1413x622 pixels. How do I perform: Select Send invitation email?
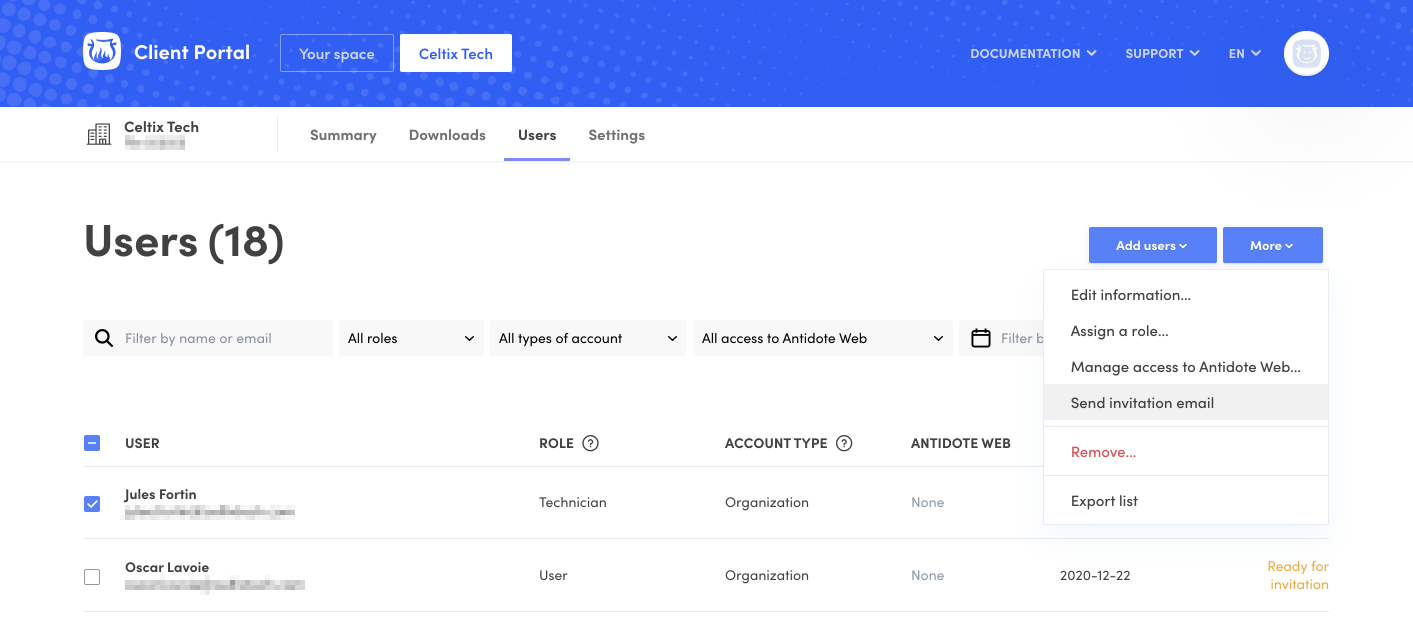point(1186,403)
